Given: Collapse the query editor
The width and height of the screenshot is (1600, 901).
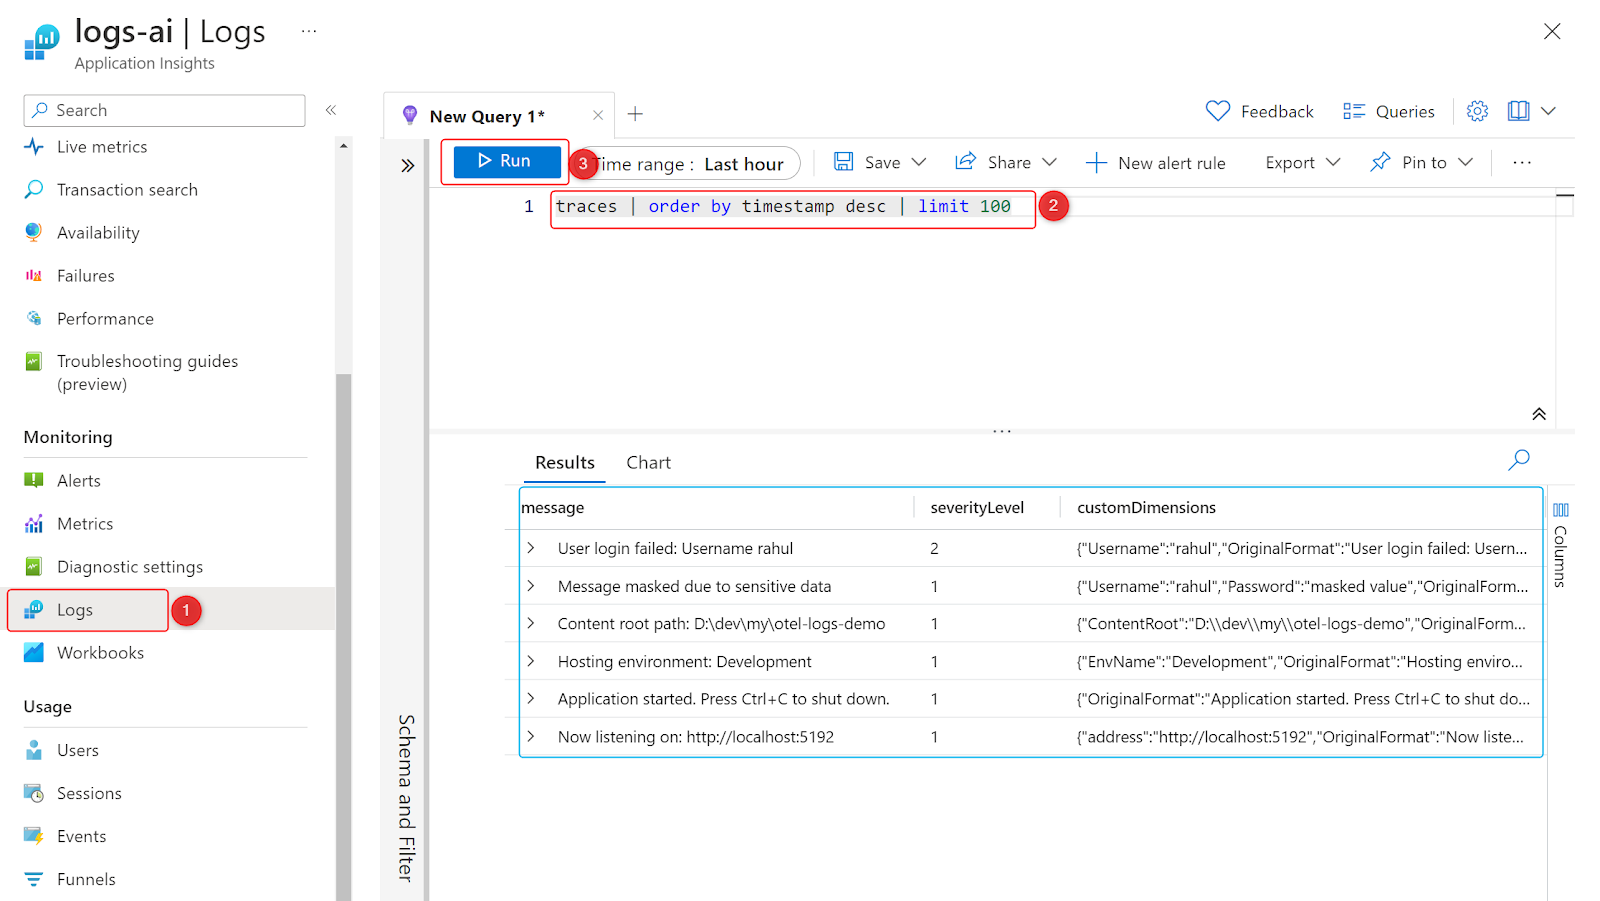Looking at the screenshot, I should (1539, 414).
